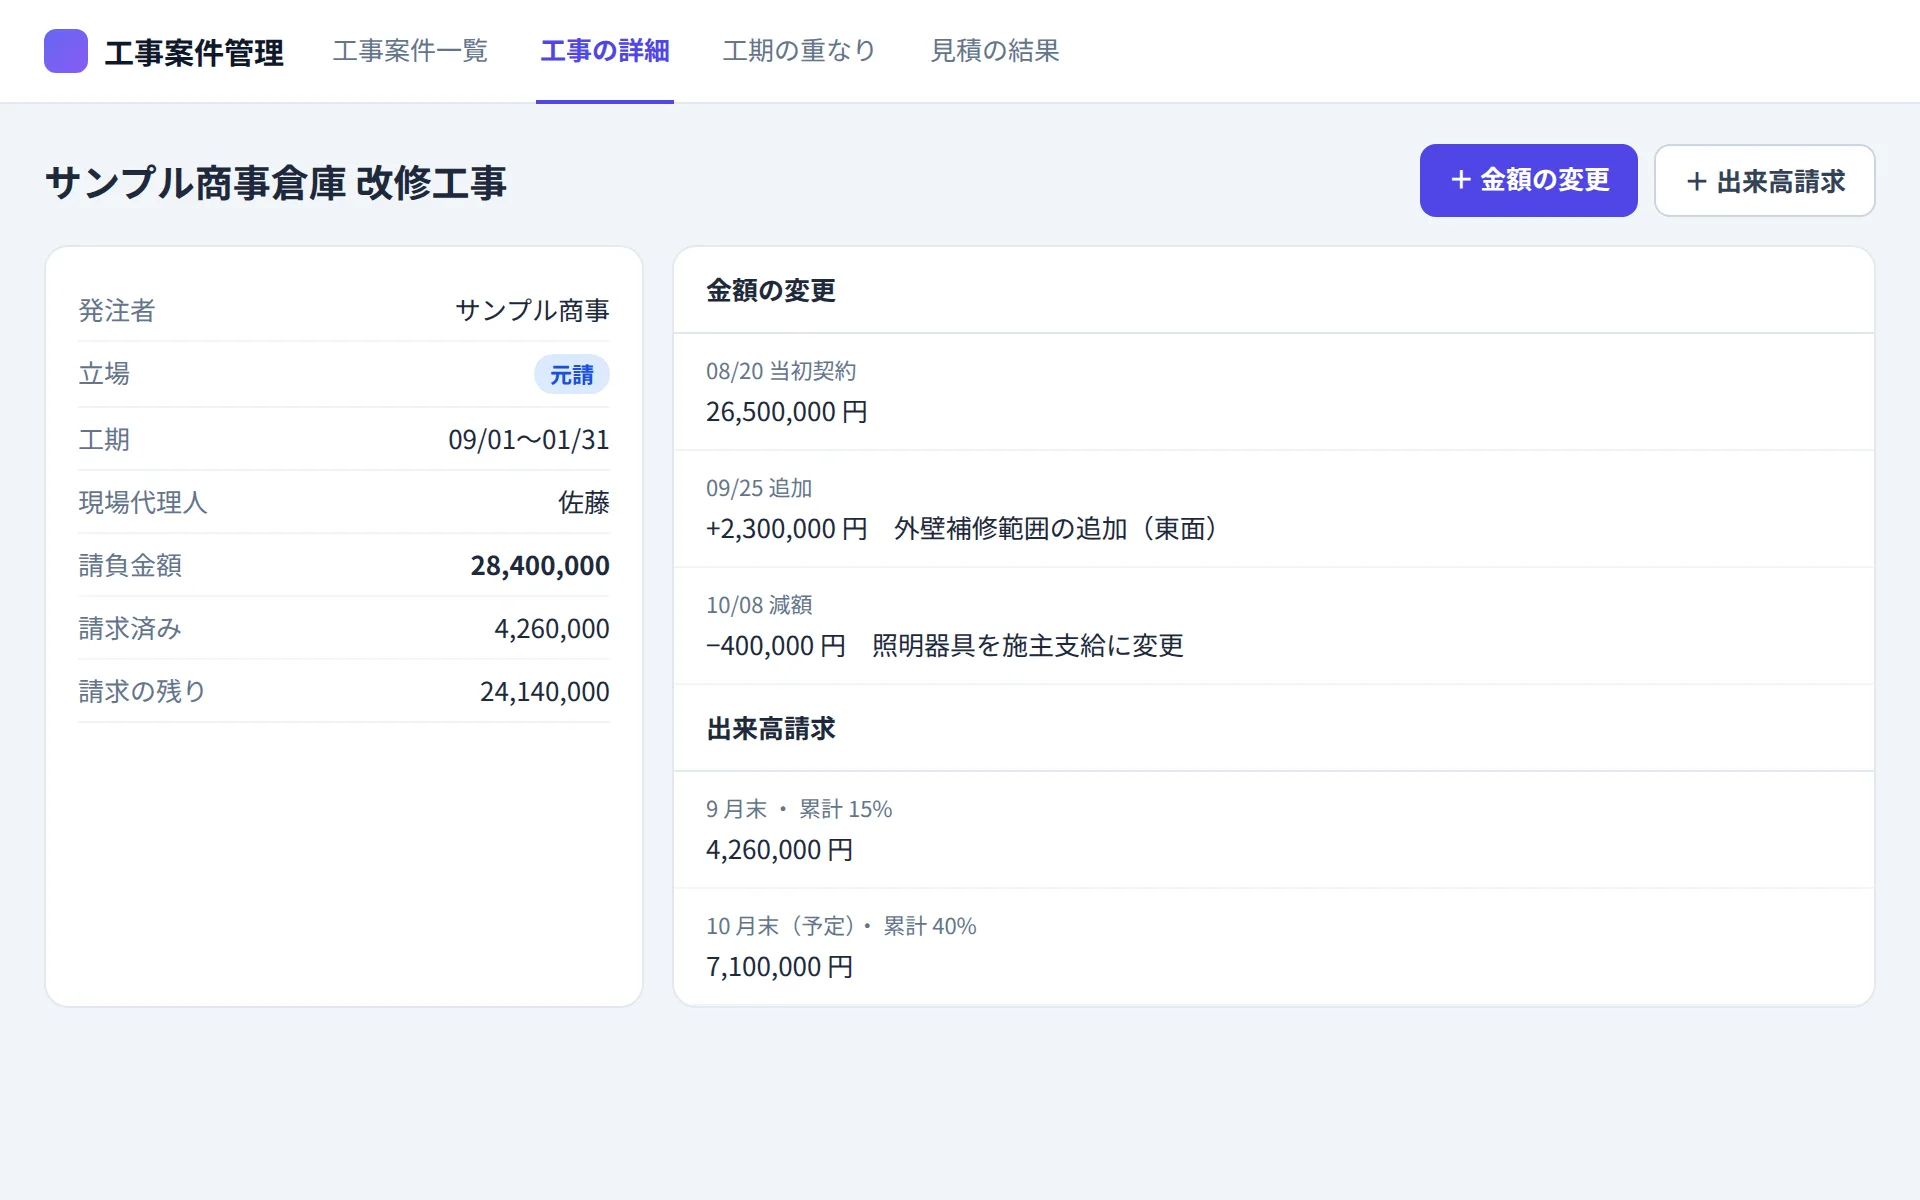Click the 26,500,000 円 contract amount
Screen dimensions: 1920x1200
click(x=787, y=412)
